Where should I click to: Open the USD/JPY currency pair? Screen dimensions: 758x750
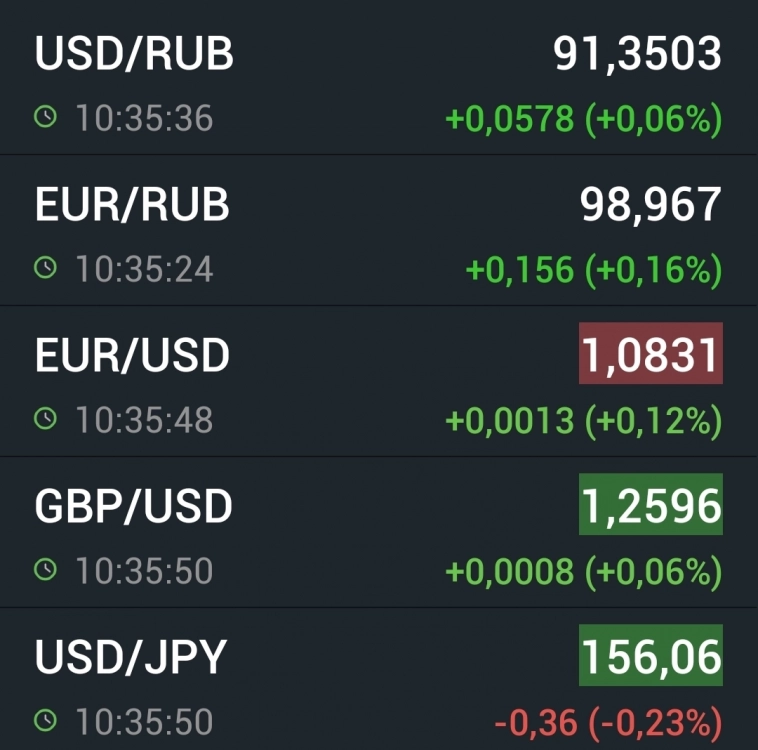click(131, 657)
